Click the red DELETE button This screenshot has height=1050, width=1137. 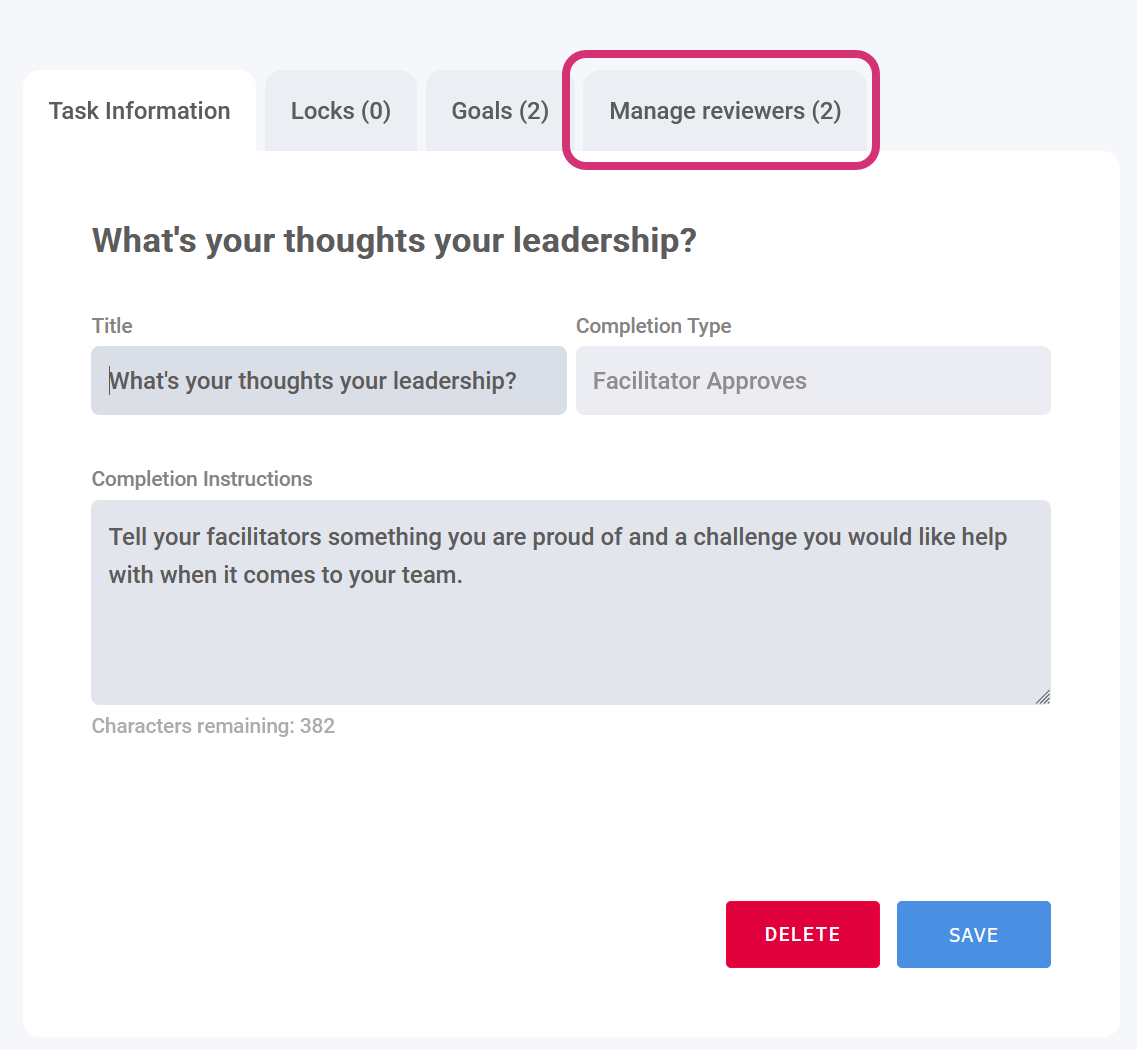802,934
